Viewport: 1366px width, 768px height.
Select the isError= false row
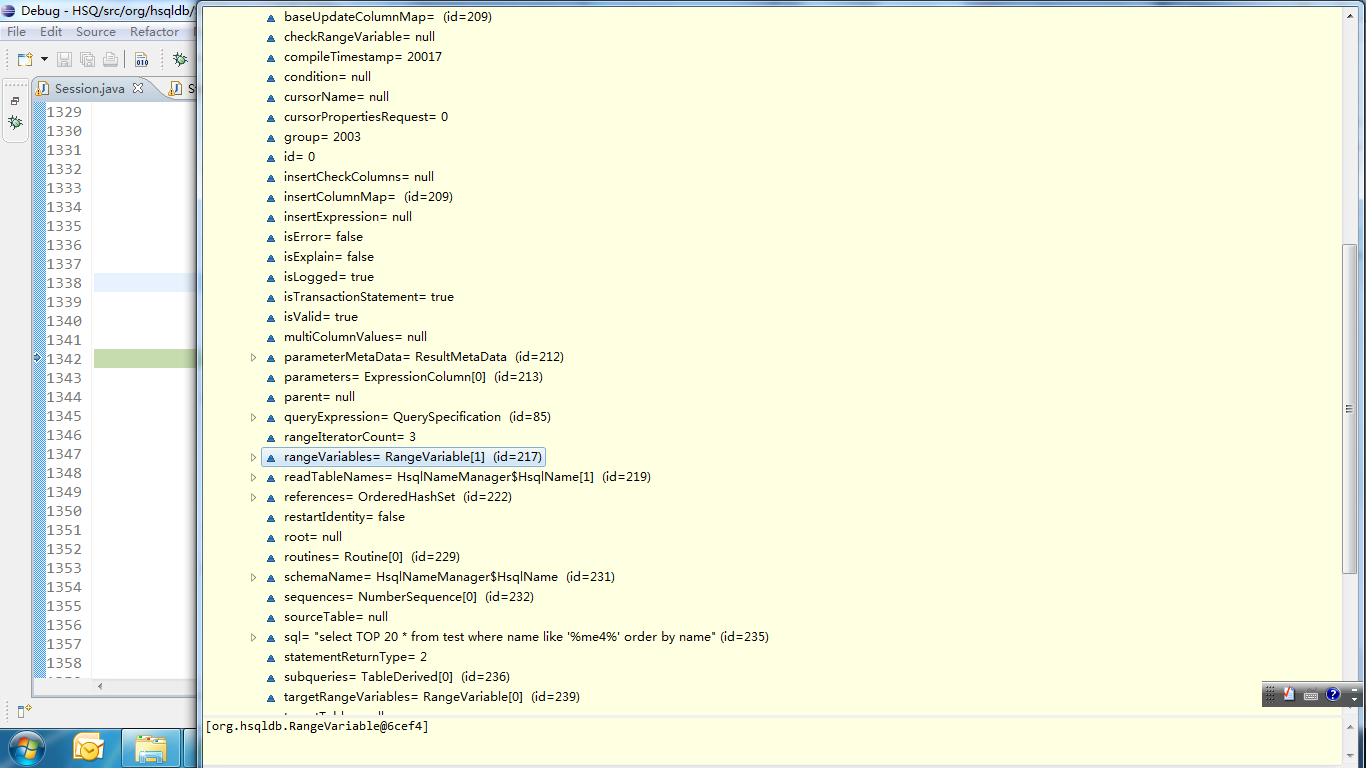pyautogui.click(x=314, y=237)
